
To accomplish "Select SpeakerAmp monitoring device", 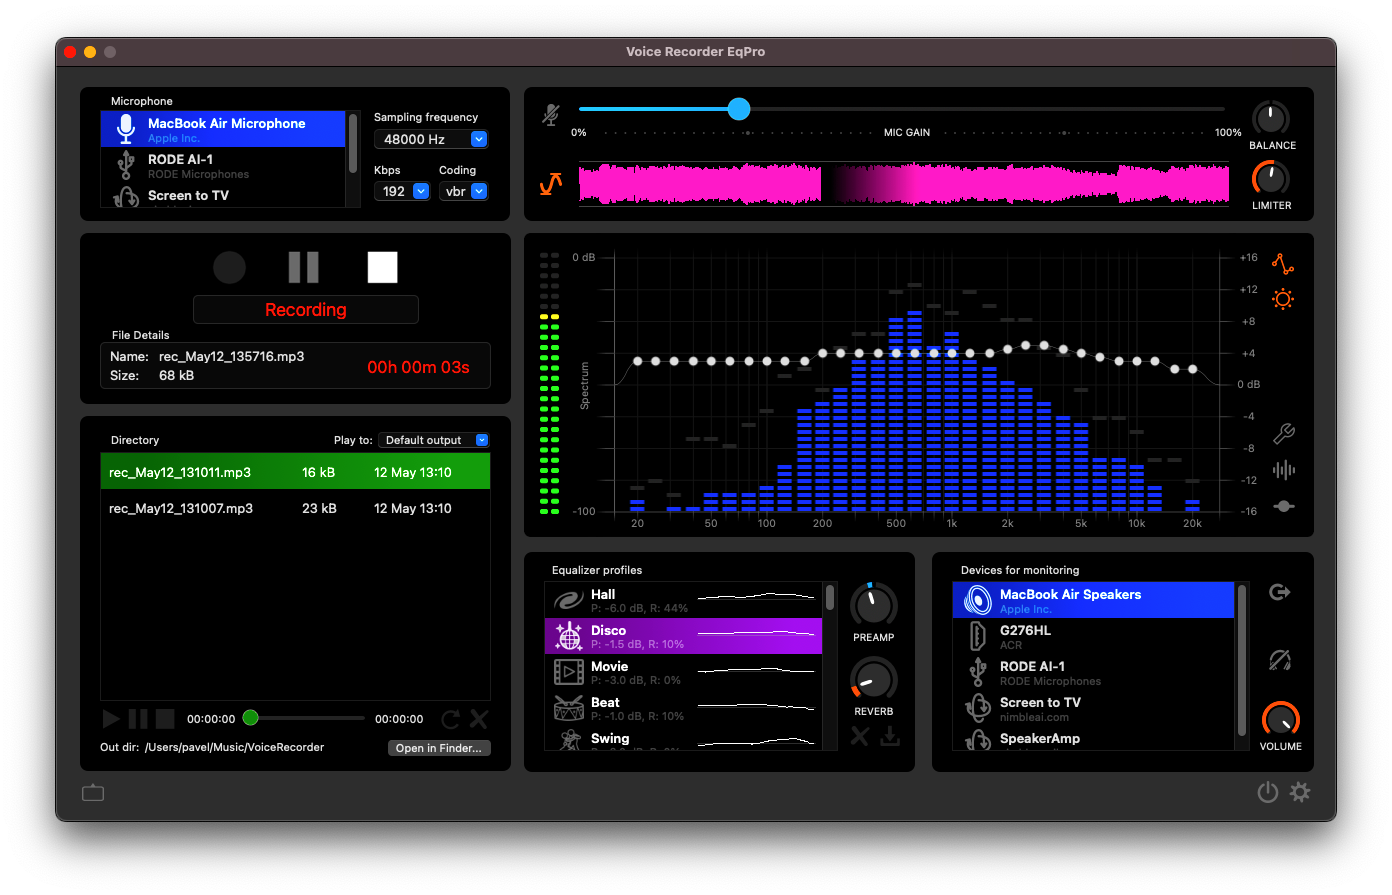I will 1093,738.
